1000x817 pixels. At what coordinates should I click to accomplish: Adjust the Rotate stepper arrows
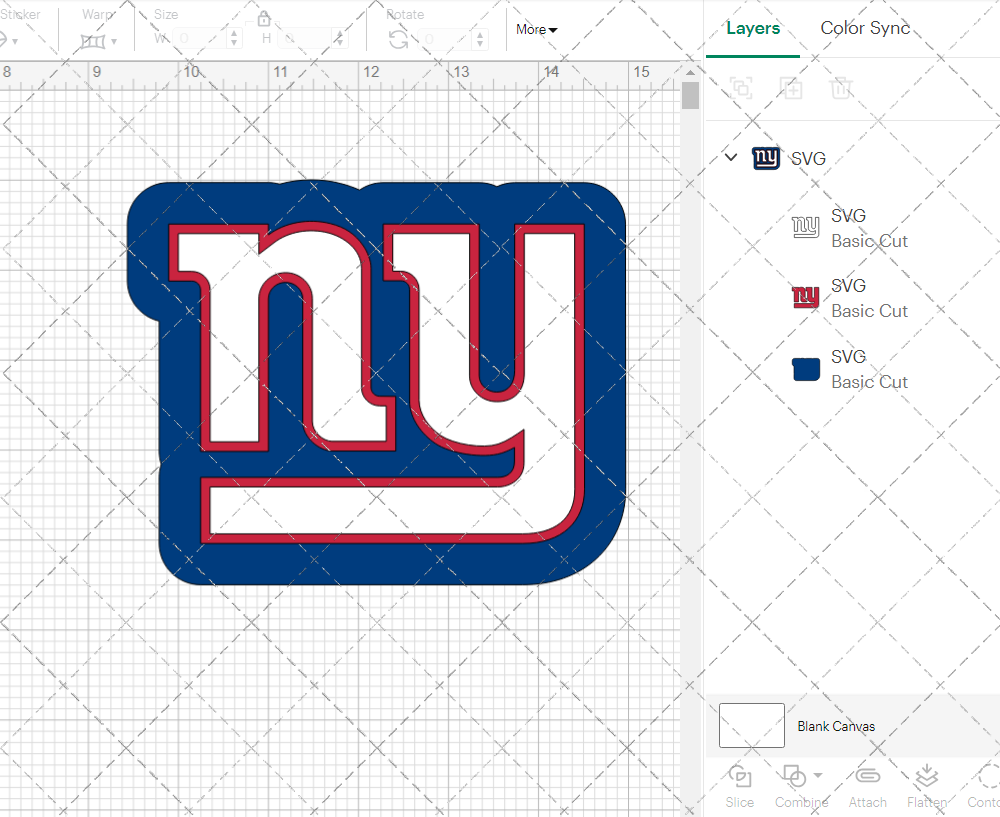480,39
